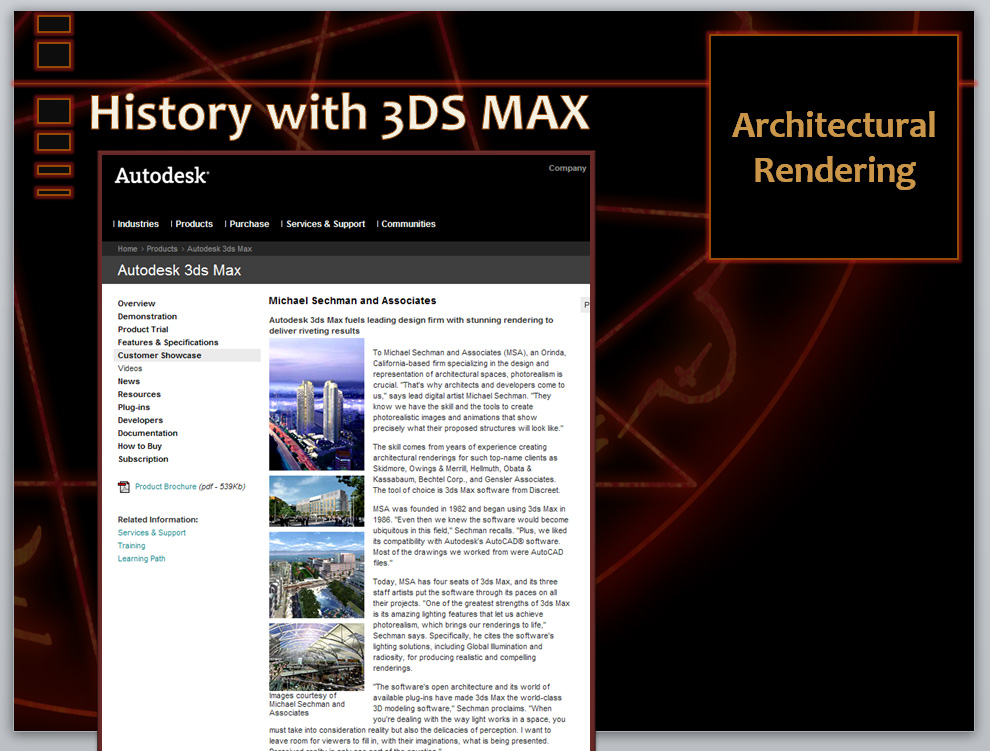Click the aerial waterfront city rendering thumbnail
The image size is (990, 751).
point(316,575)
